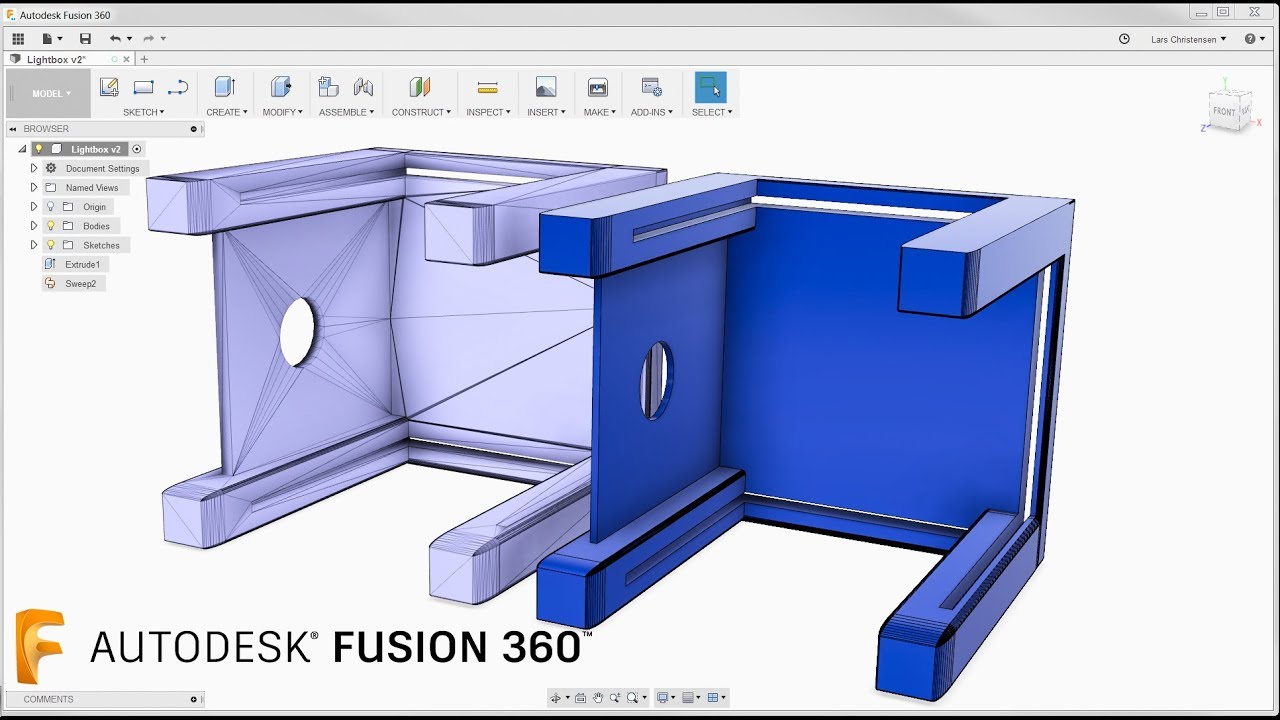Expand the Named Views node
Image resolution: width=1280 pixels, height=720 pixels.
click(x=34, y=187)
